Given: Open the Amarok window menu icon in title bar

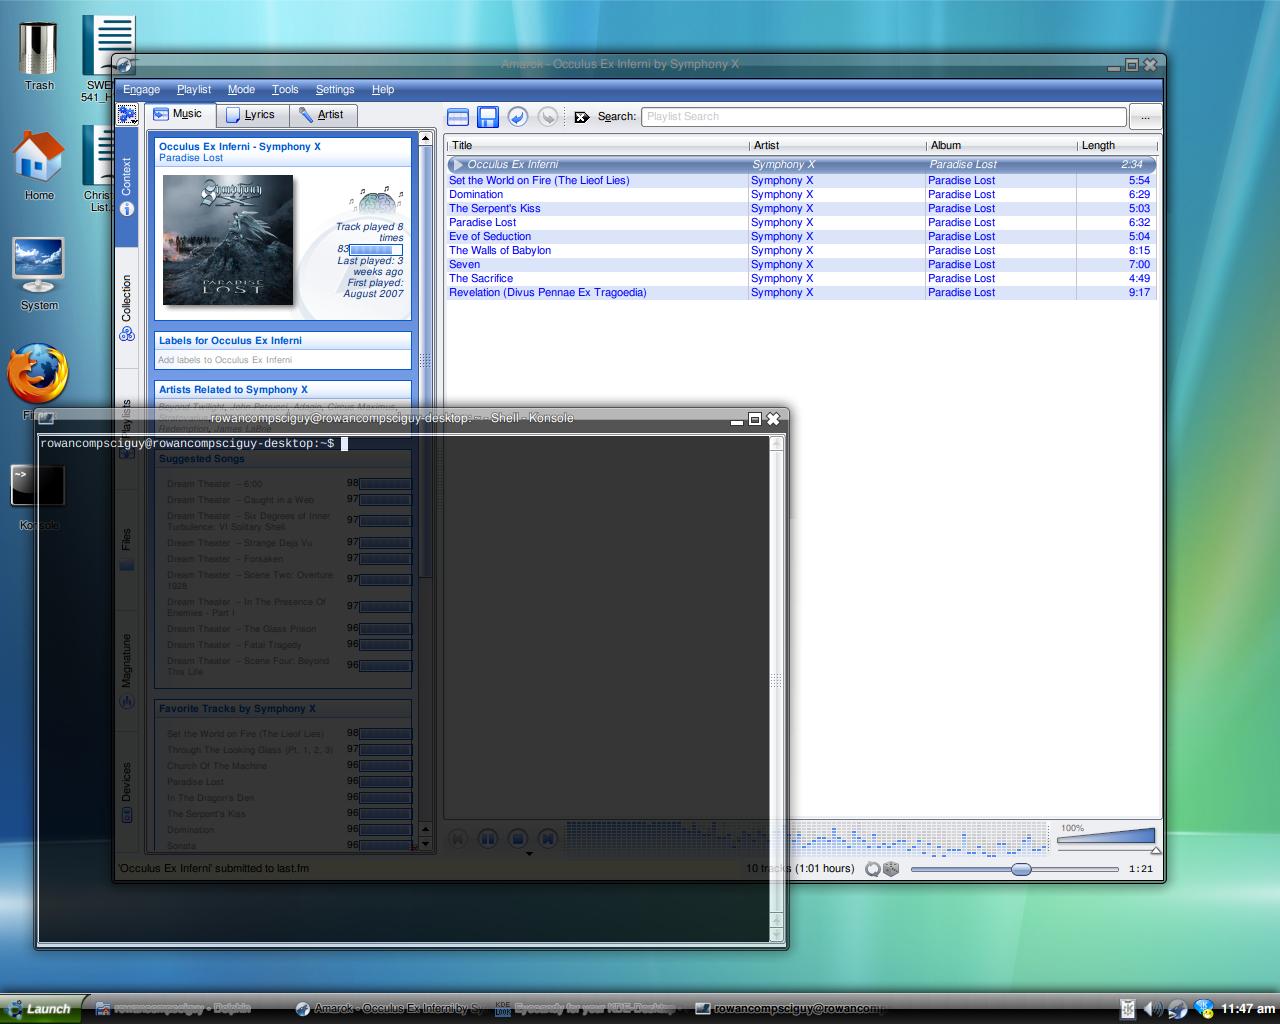Looking at the screenshot, I should point(124,65).
